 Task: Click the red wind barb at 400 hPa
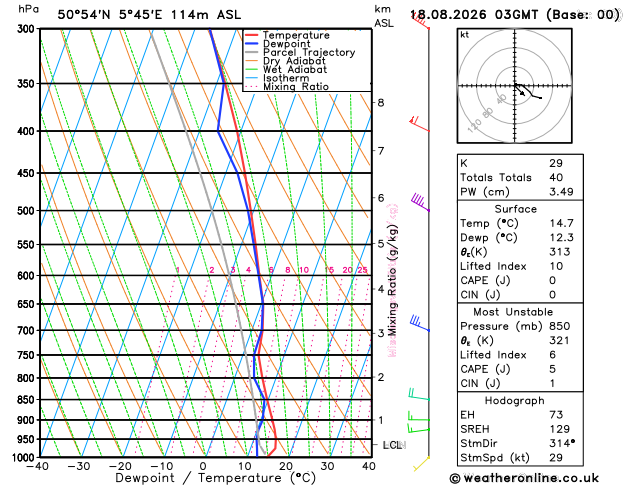[419, 124]
